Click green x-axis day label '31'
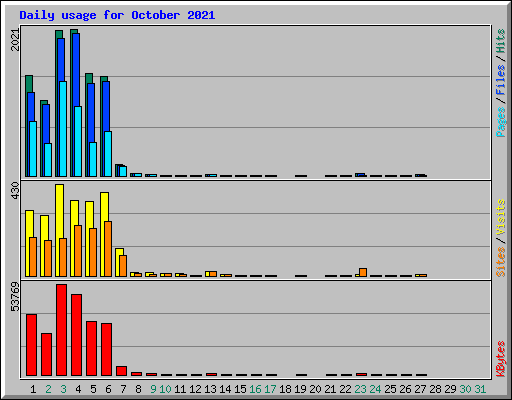This screenshot has height=400, width=512. 480,389
